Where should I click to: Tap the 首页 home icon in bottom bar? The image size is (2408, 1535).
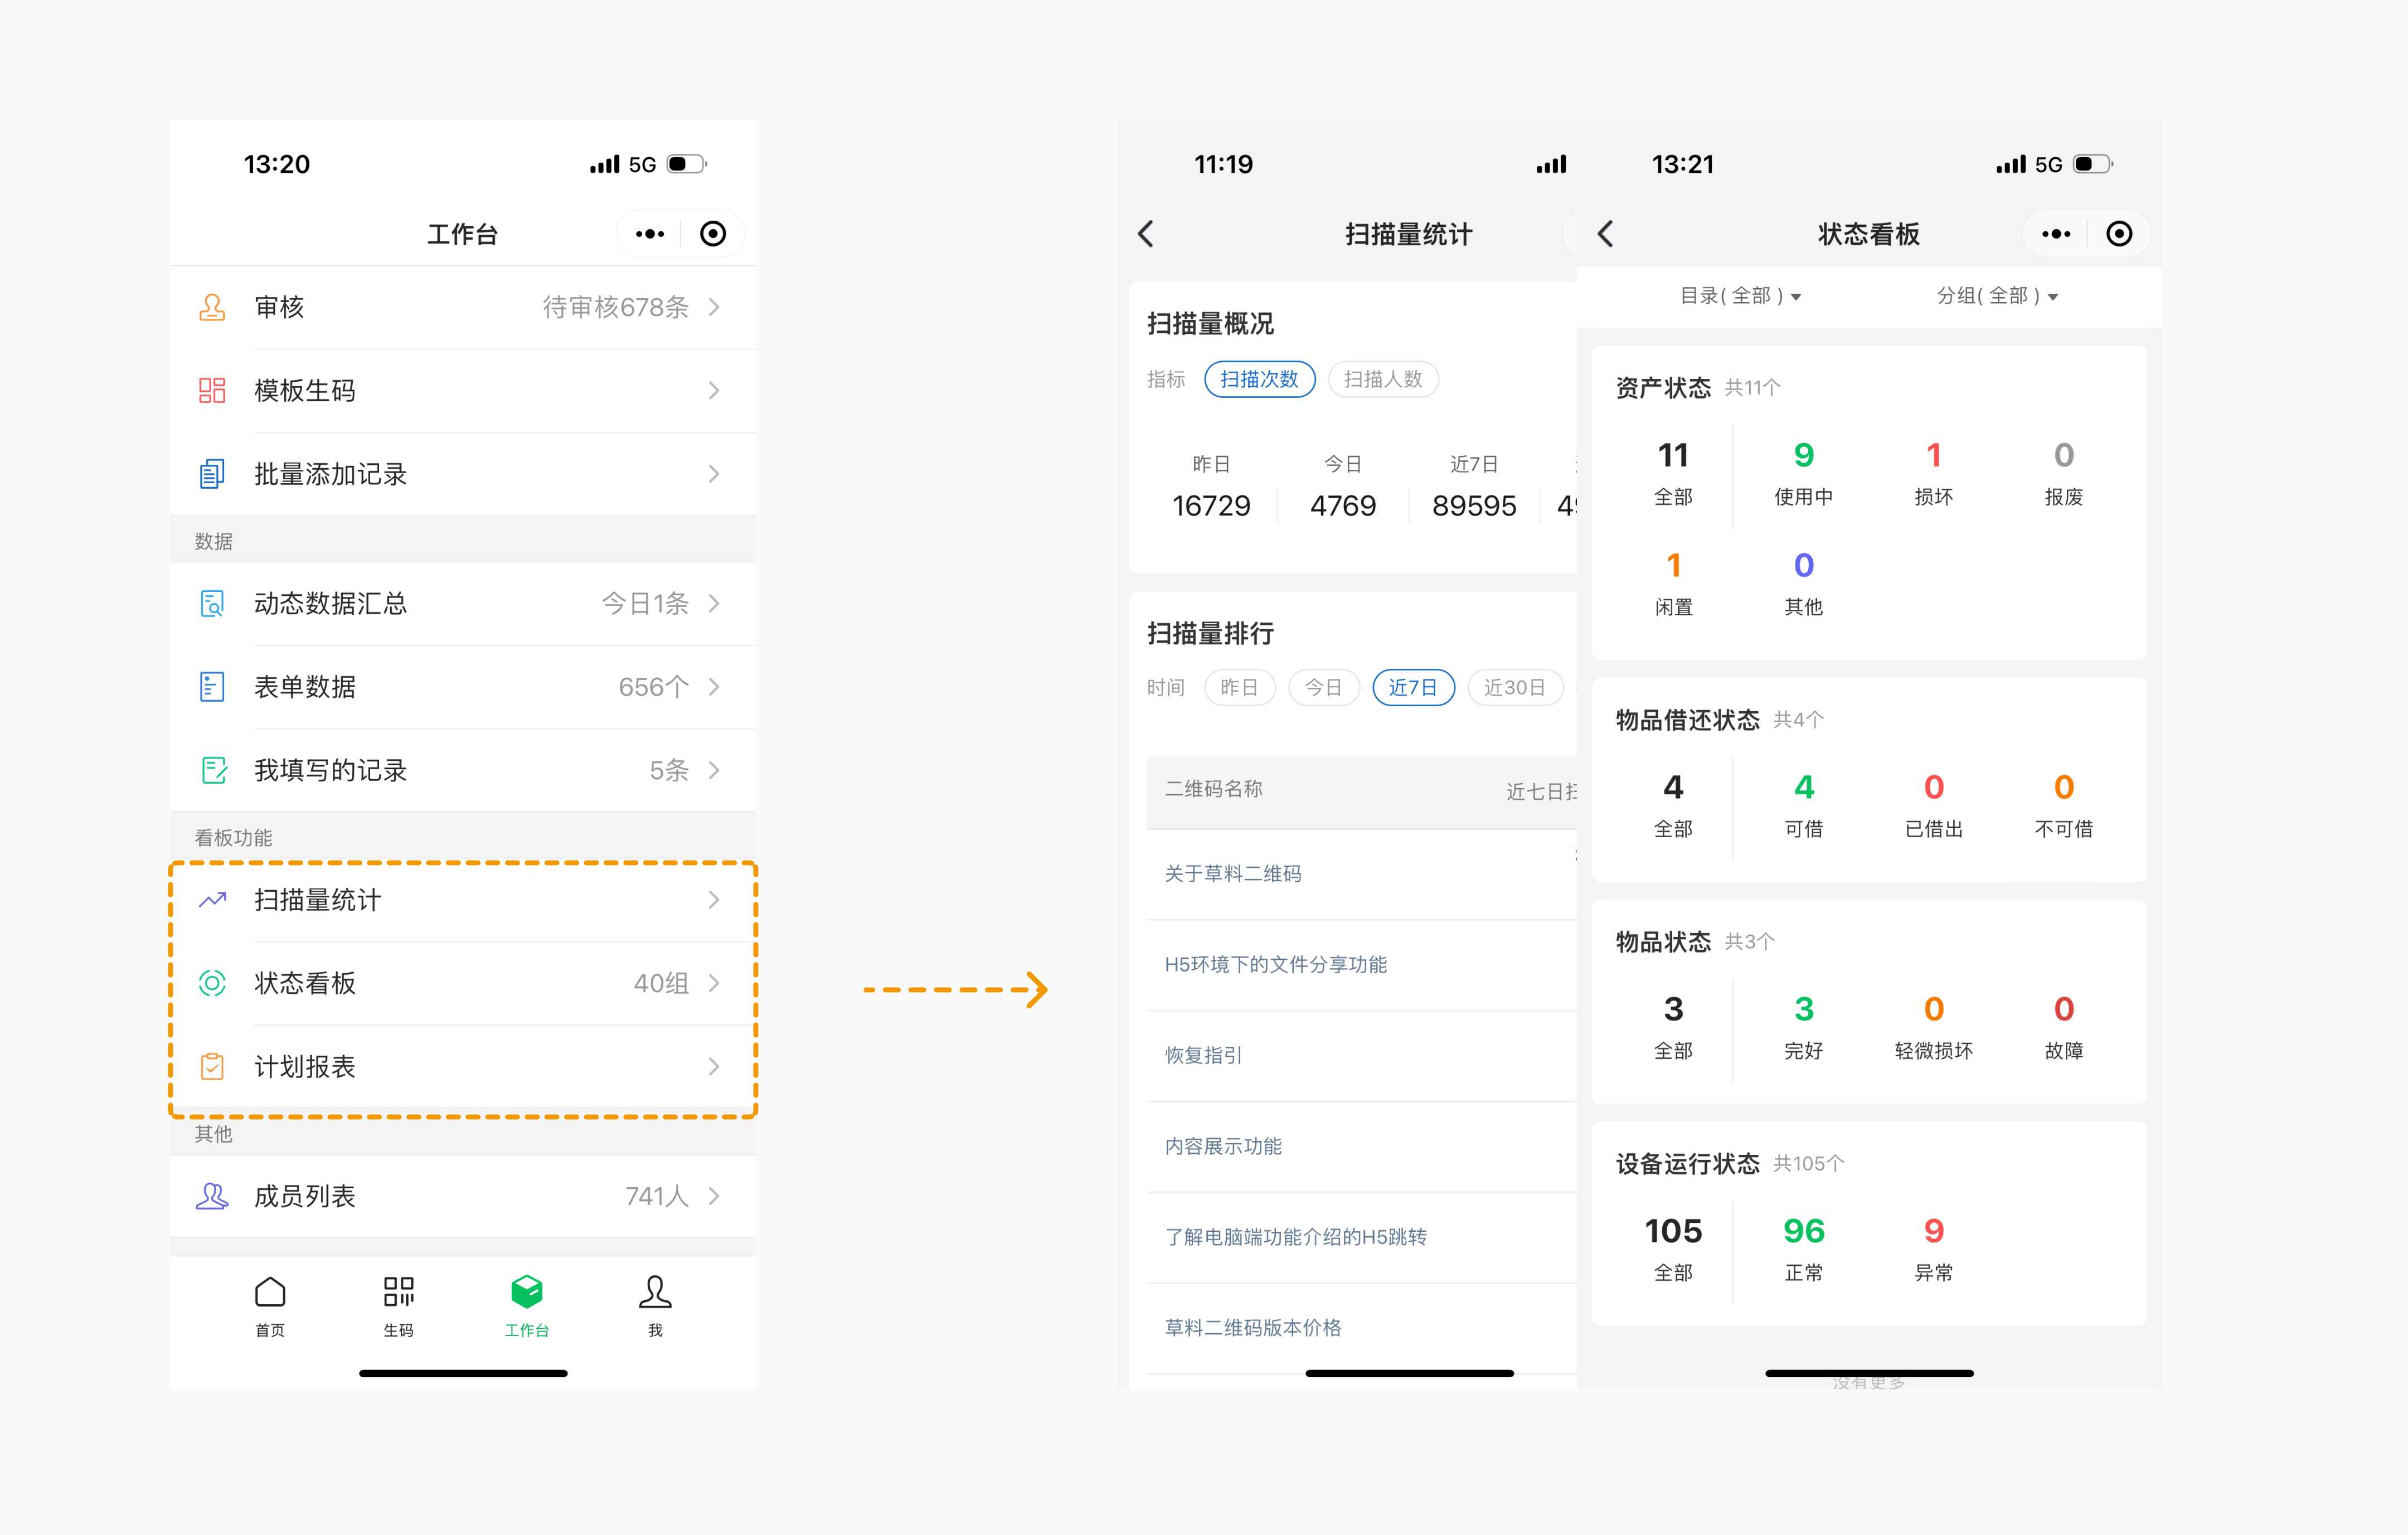(x=270, y=1292)
